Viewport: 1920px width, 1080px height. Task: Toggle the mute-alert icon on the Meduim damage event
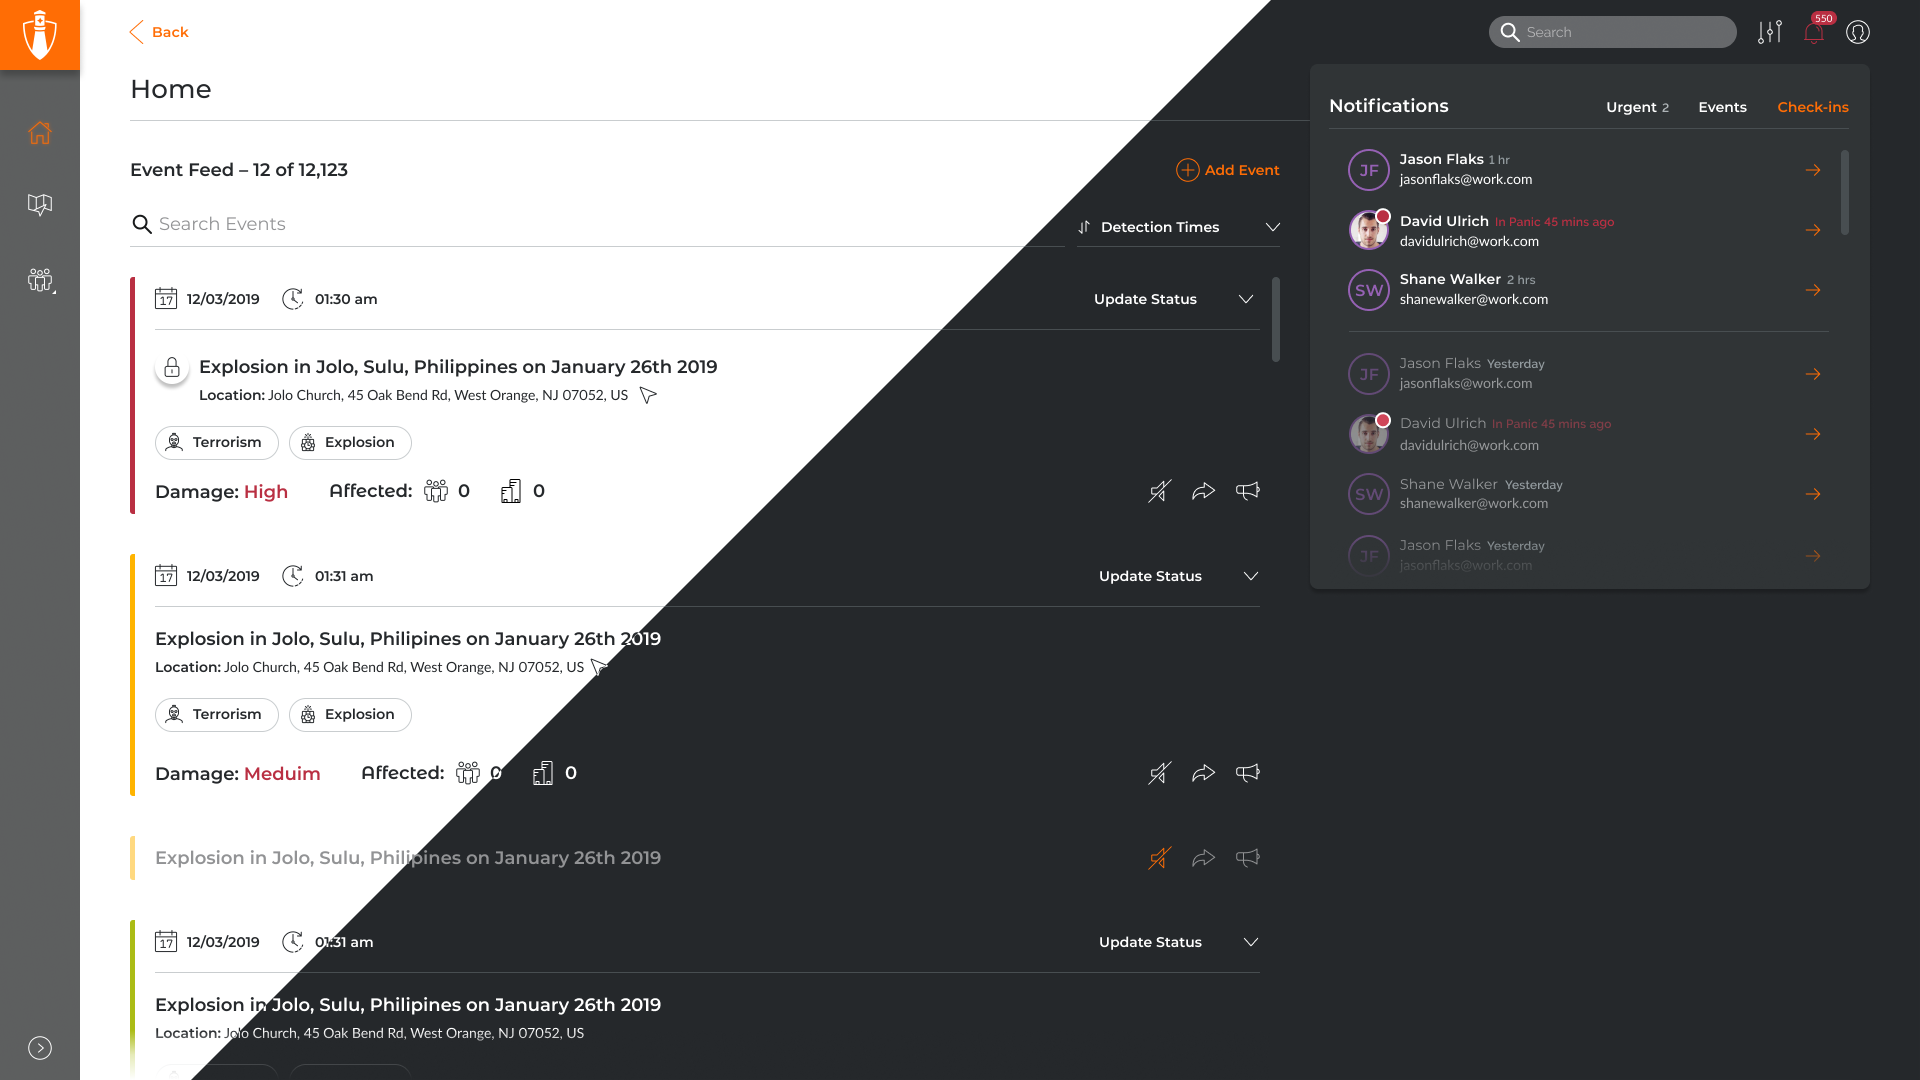1160,773
